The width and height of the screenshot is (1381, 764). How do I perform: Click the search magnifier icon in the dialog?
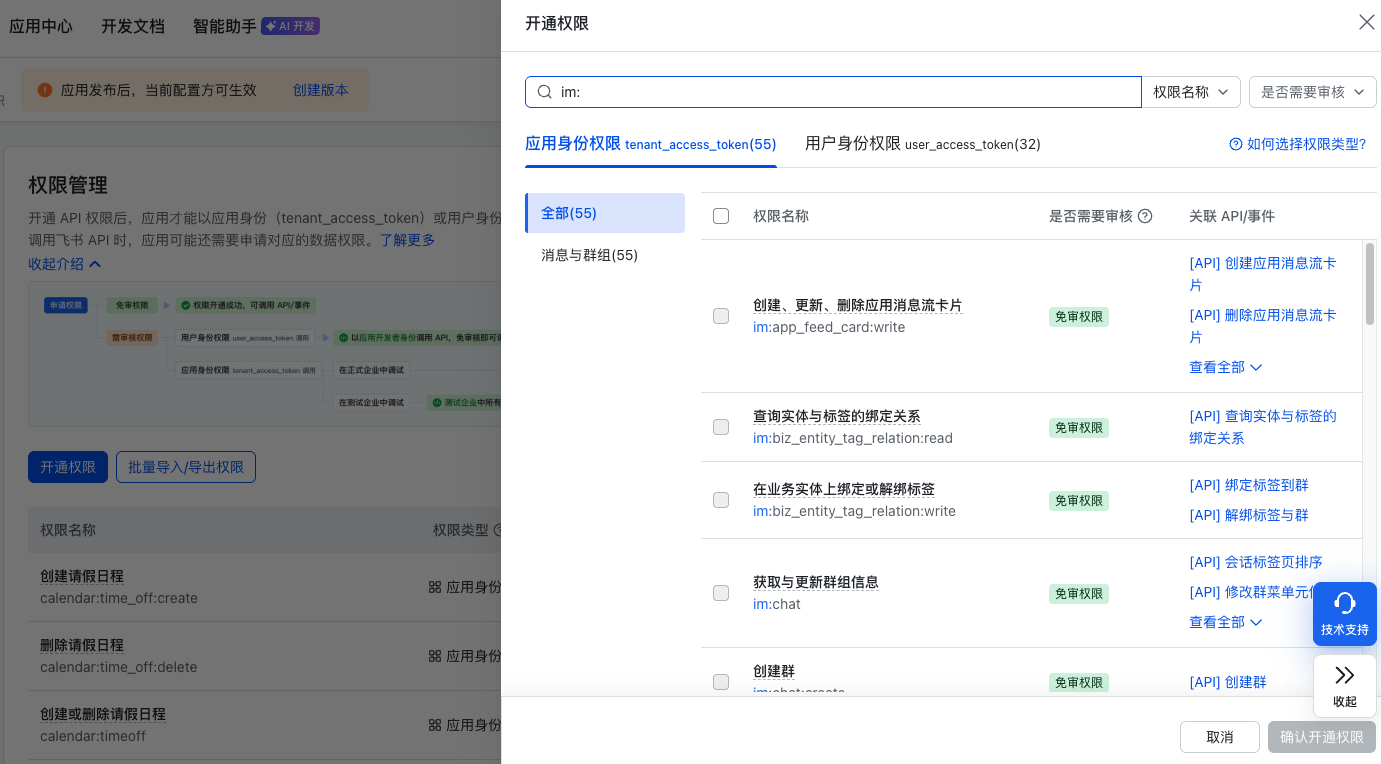545,91
